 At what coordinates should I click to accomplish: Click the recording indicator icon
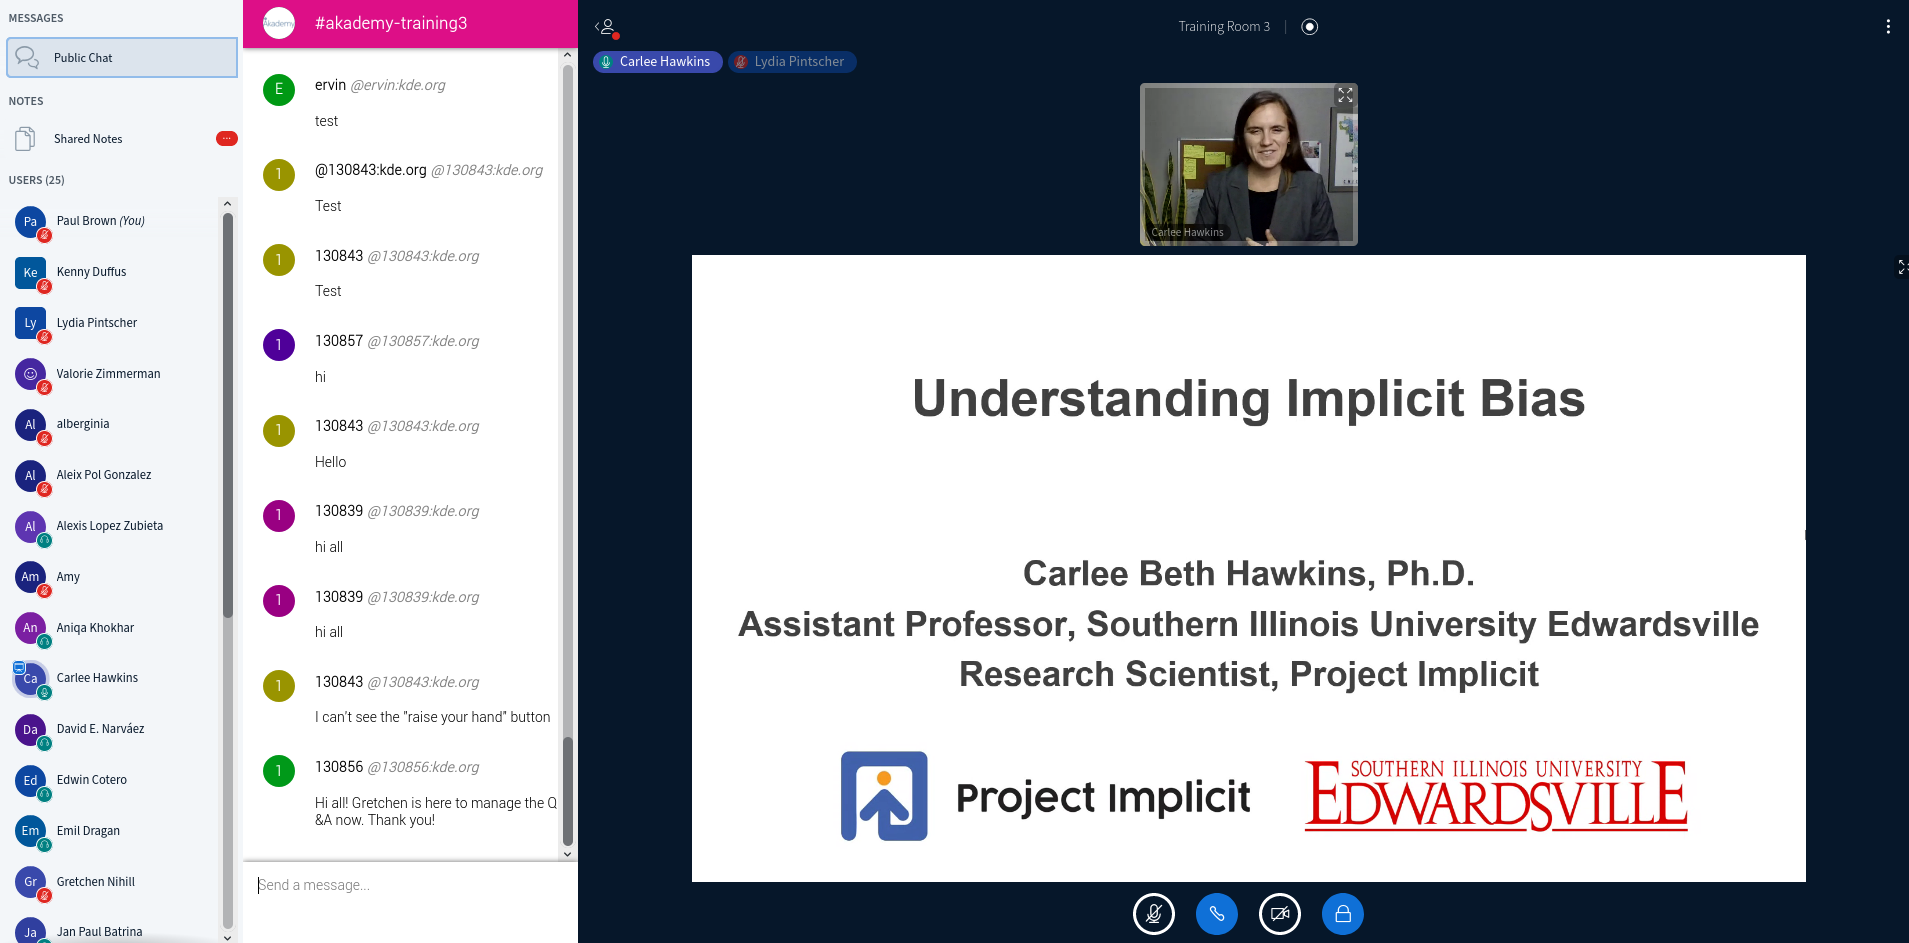click(1309, 27)
